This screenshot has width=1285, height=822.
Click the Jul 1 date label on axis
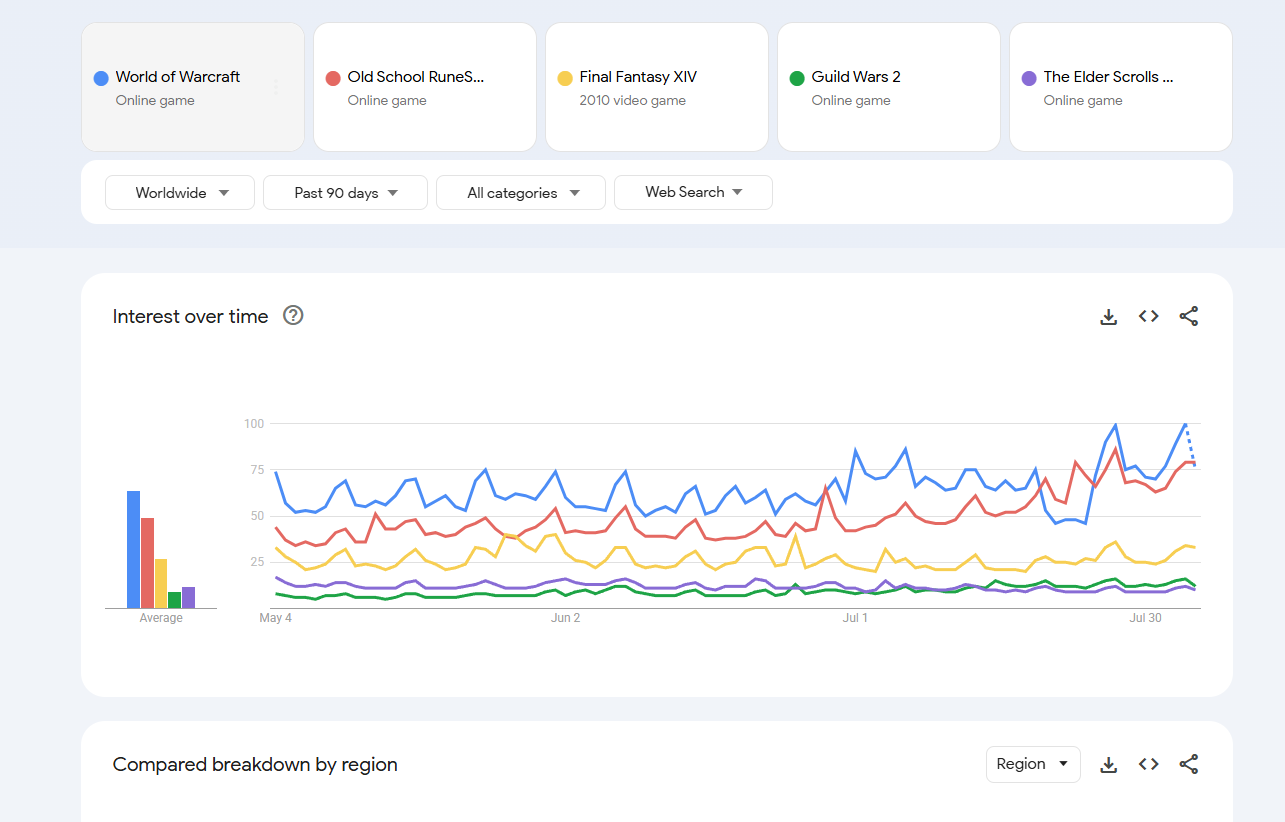point(855,618)
